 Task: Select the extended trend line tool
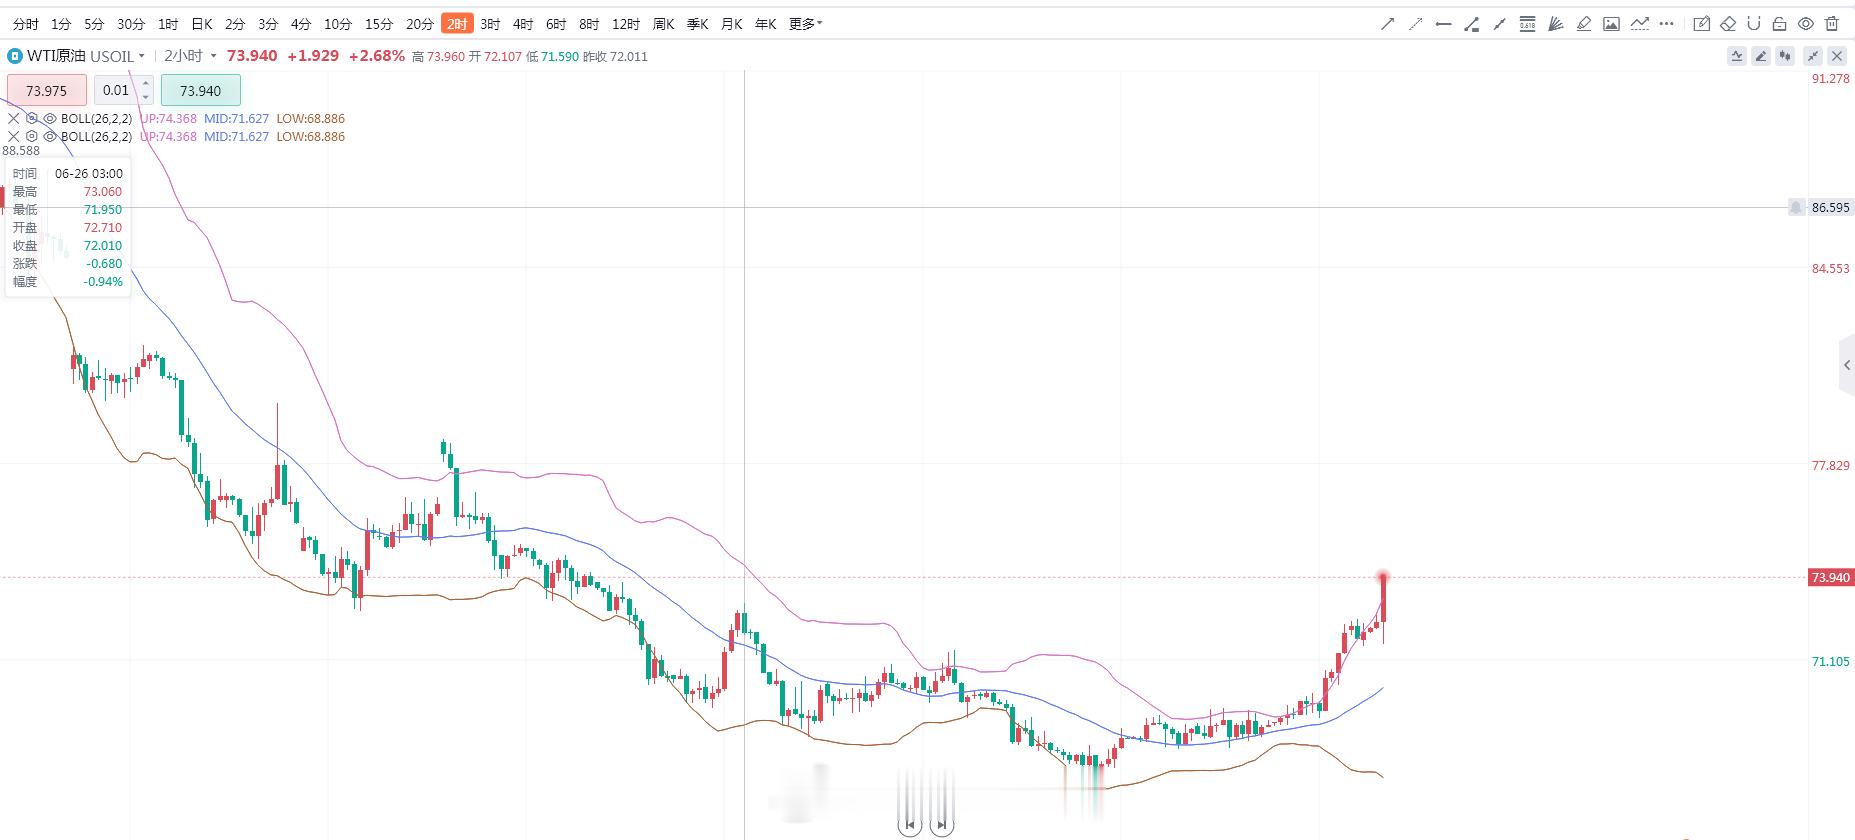point(1499,24)
